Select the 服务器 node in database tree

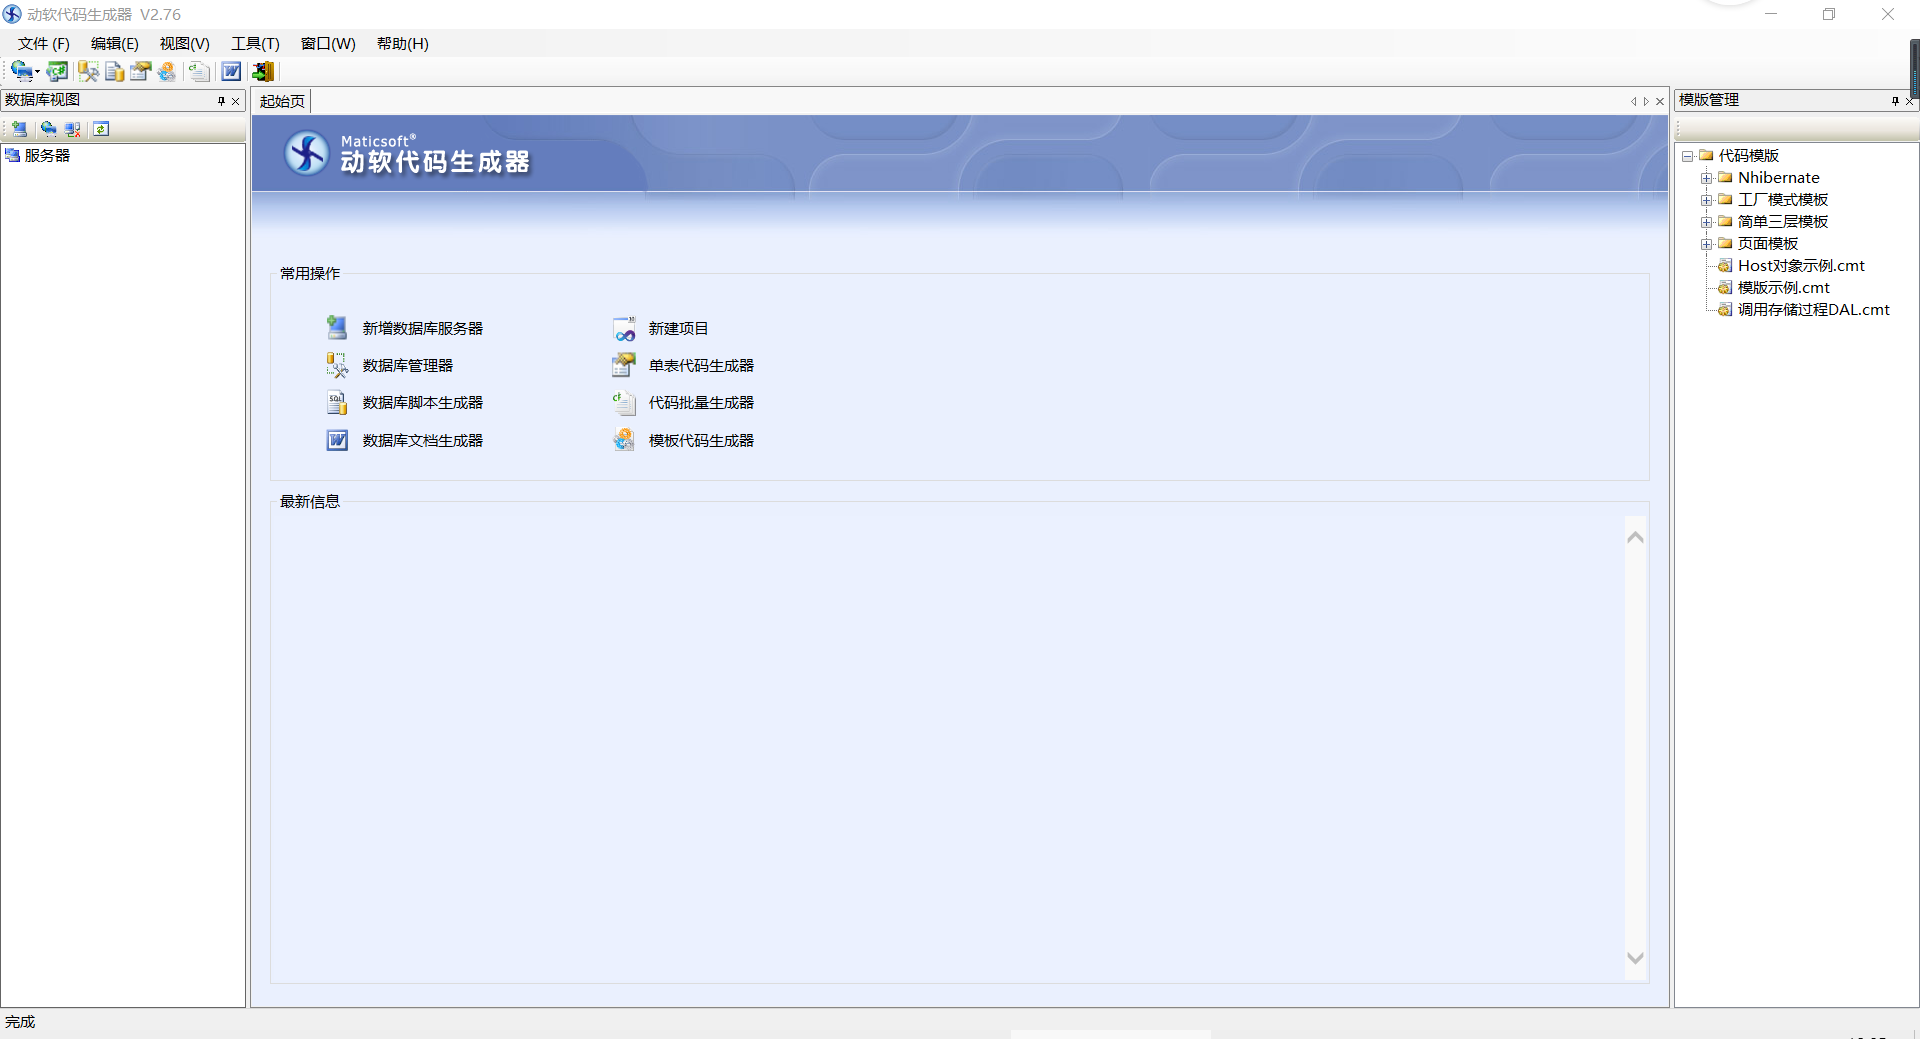coord(47,155)
